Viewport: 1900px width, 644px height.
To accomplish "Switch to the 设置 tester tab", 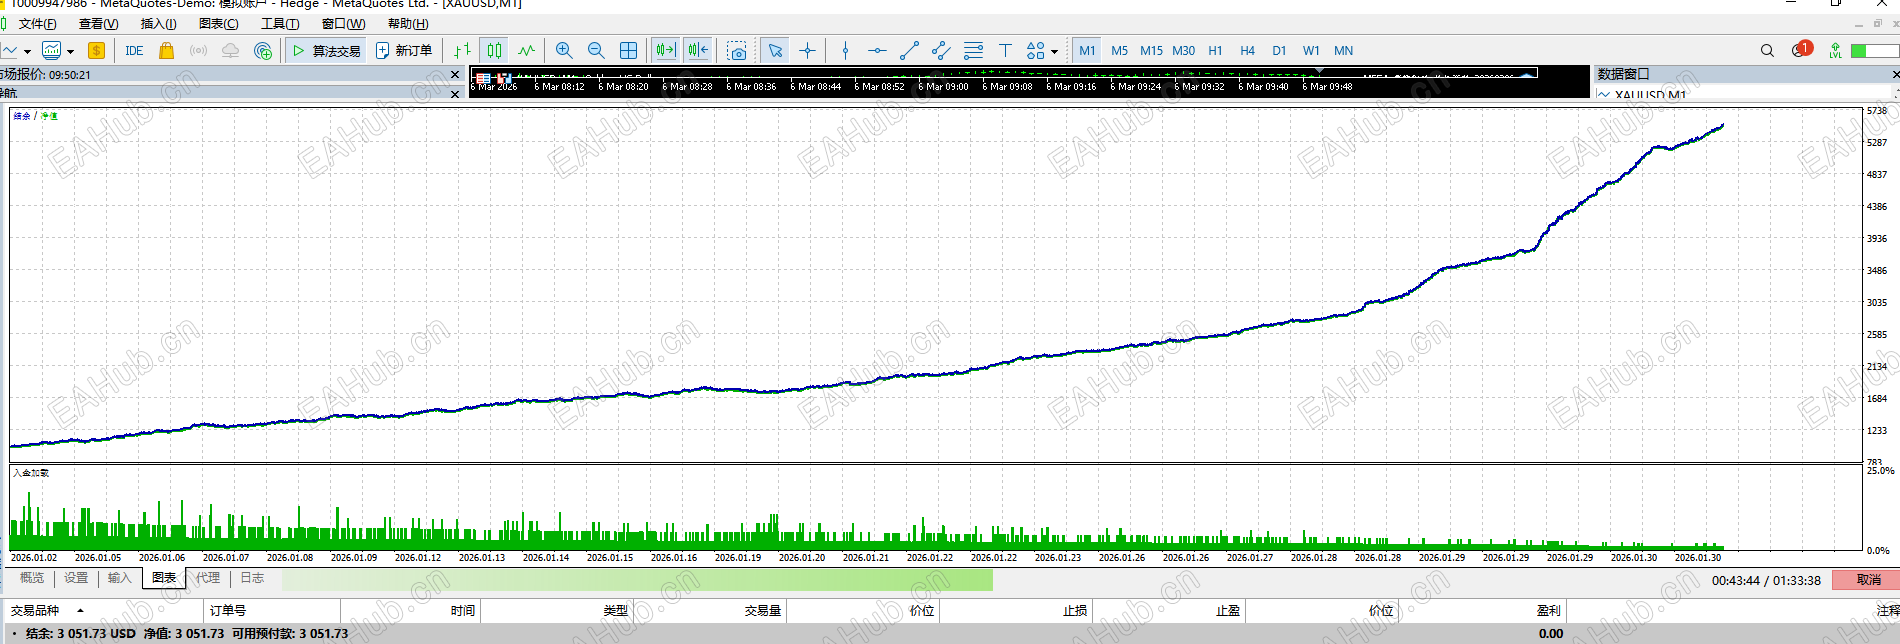I will [x=76, y=578].
